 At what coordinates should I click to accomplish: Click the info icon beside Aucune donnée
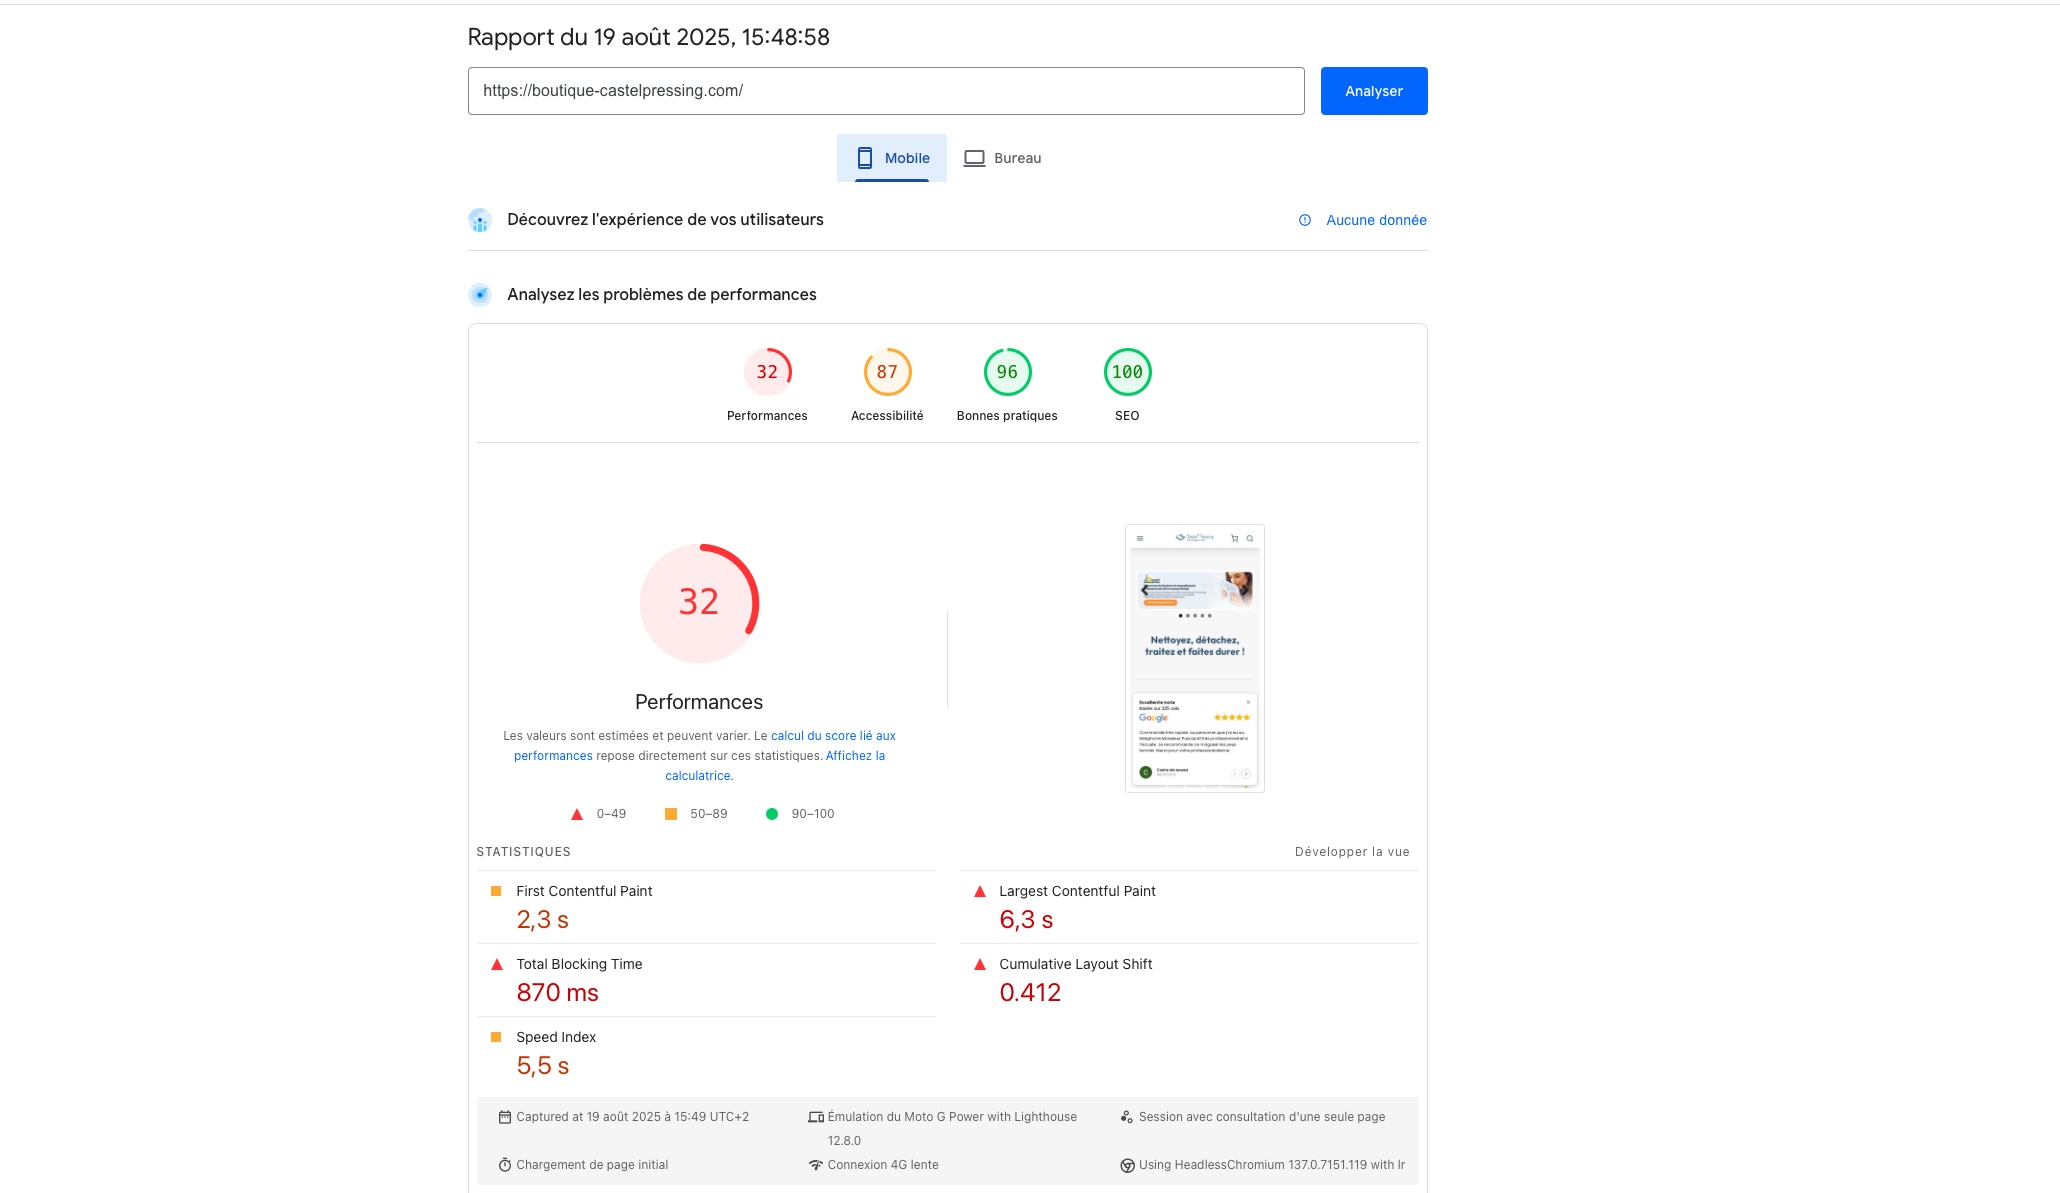[x=1305, y=220]
